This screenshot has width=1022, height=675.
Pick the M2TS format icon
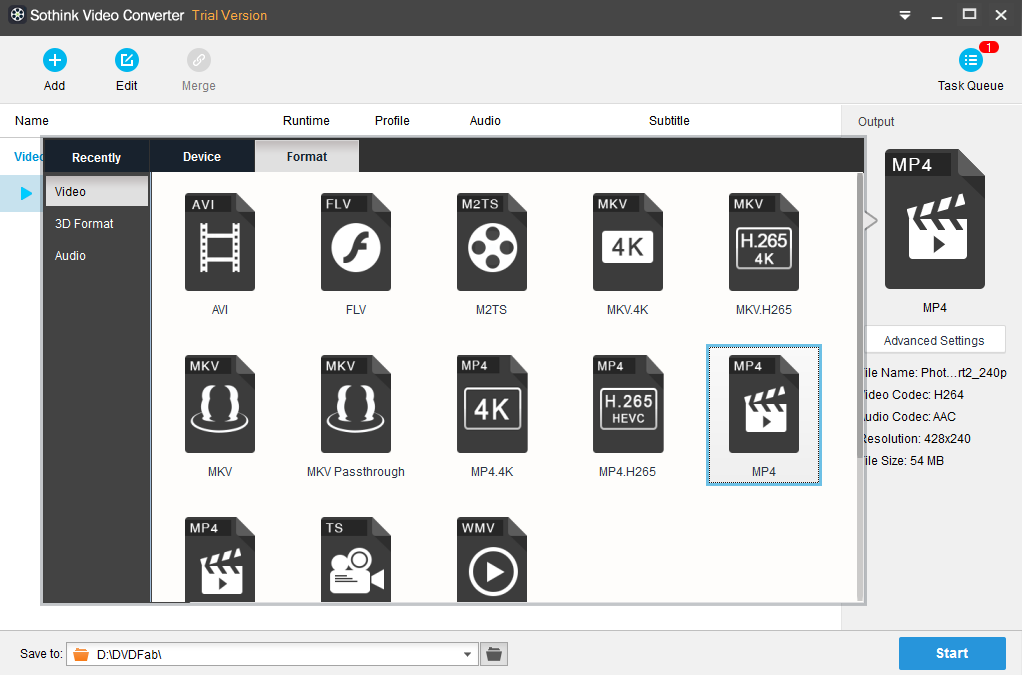491,242
